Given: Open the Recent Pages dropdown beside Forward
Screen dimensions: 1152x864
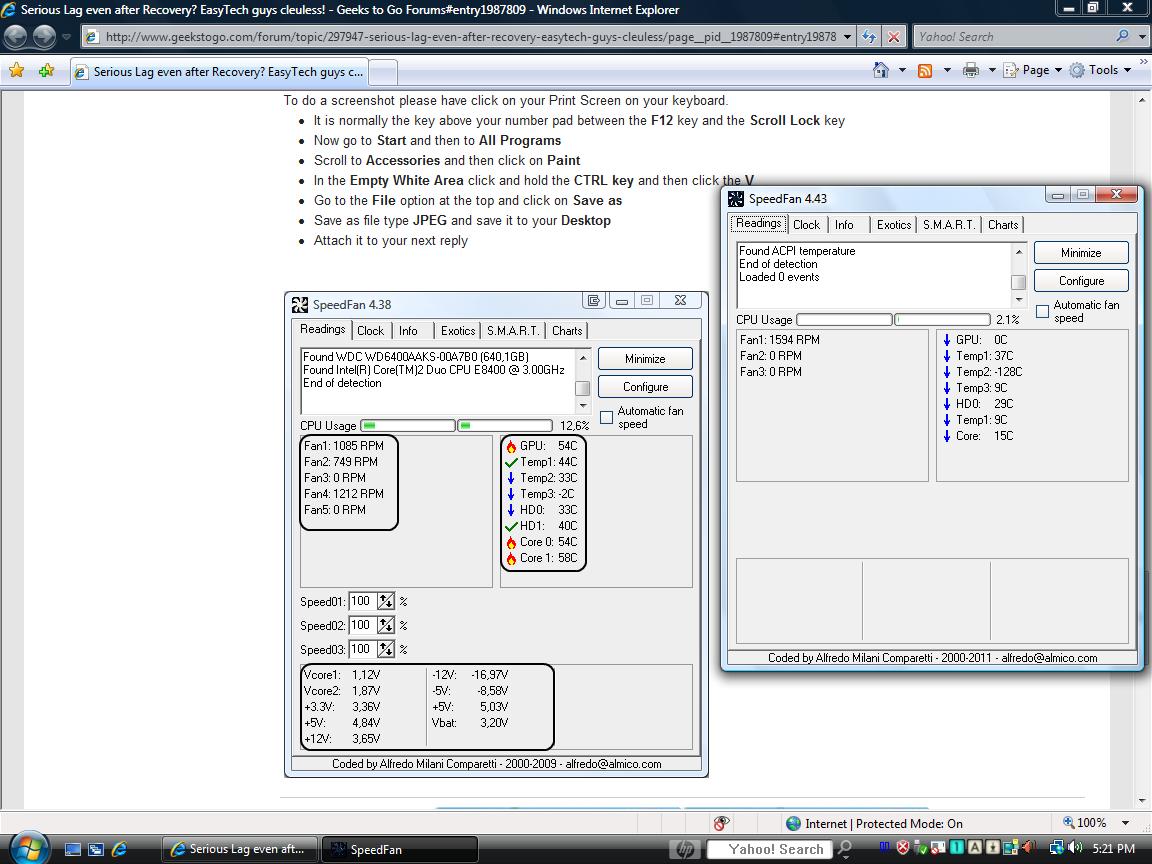Looking at the screenshot, I should click(x=66, y=36).
